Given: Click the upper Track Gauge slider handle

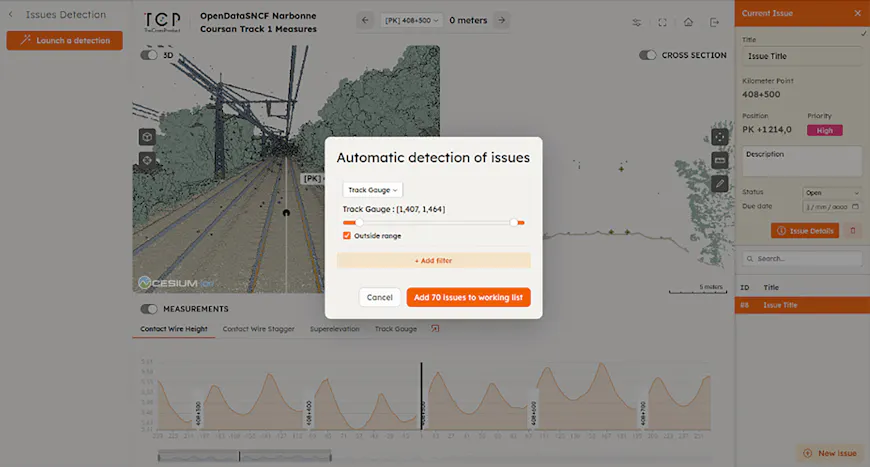Looking at the screenshot, I should click(x=514, y=222).
